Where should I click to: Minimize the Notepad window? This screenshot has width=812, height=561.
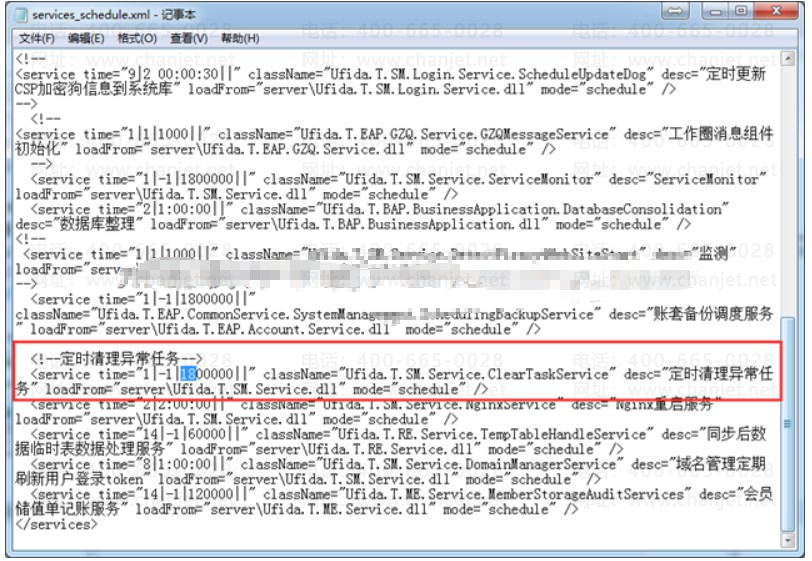tap(716, 11)
